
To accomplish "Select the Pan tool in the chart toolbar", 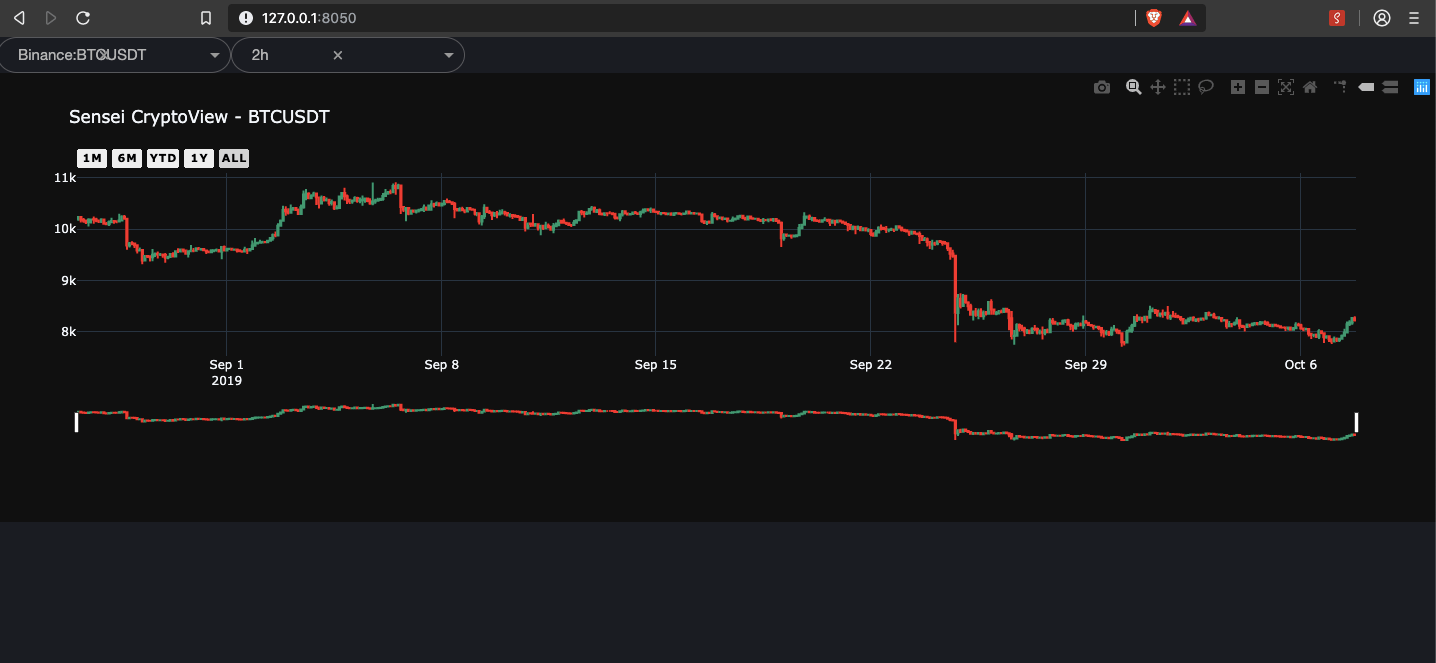I will click(1157, 87).
